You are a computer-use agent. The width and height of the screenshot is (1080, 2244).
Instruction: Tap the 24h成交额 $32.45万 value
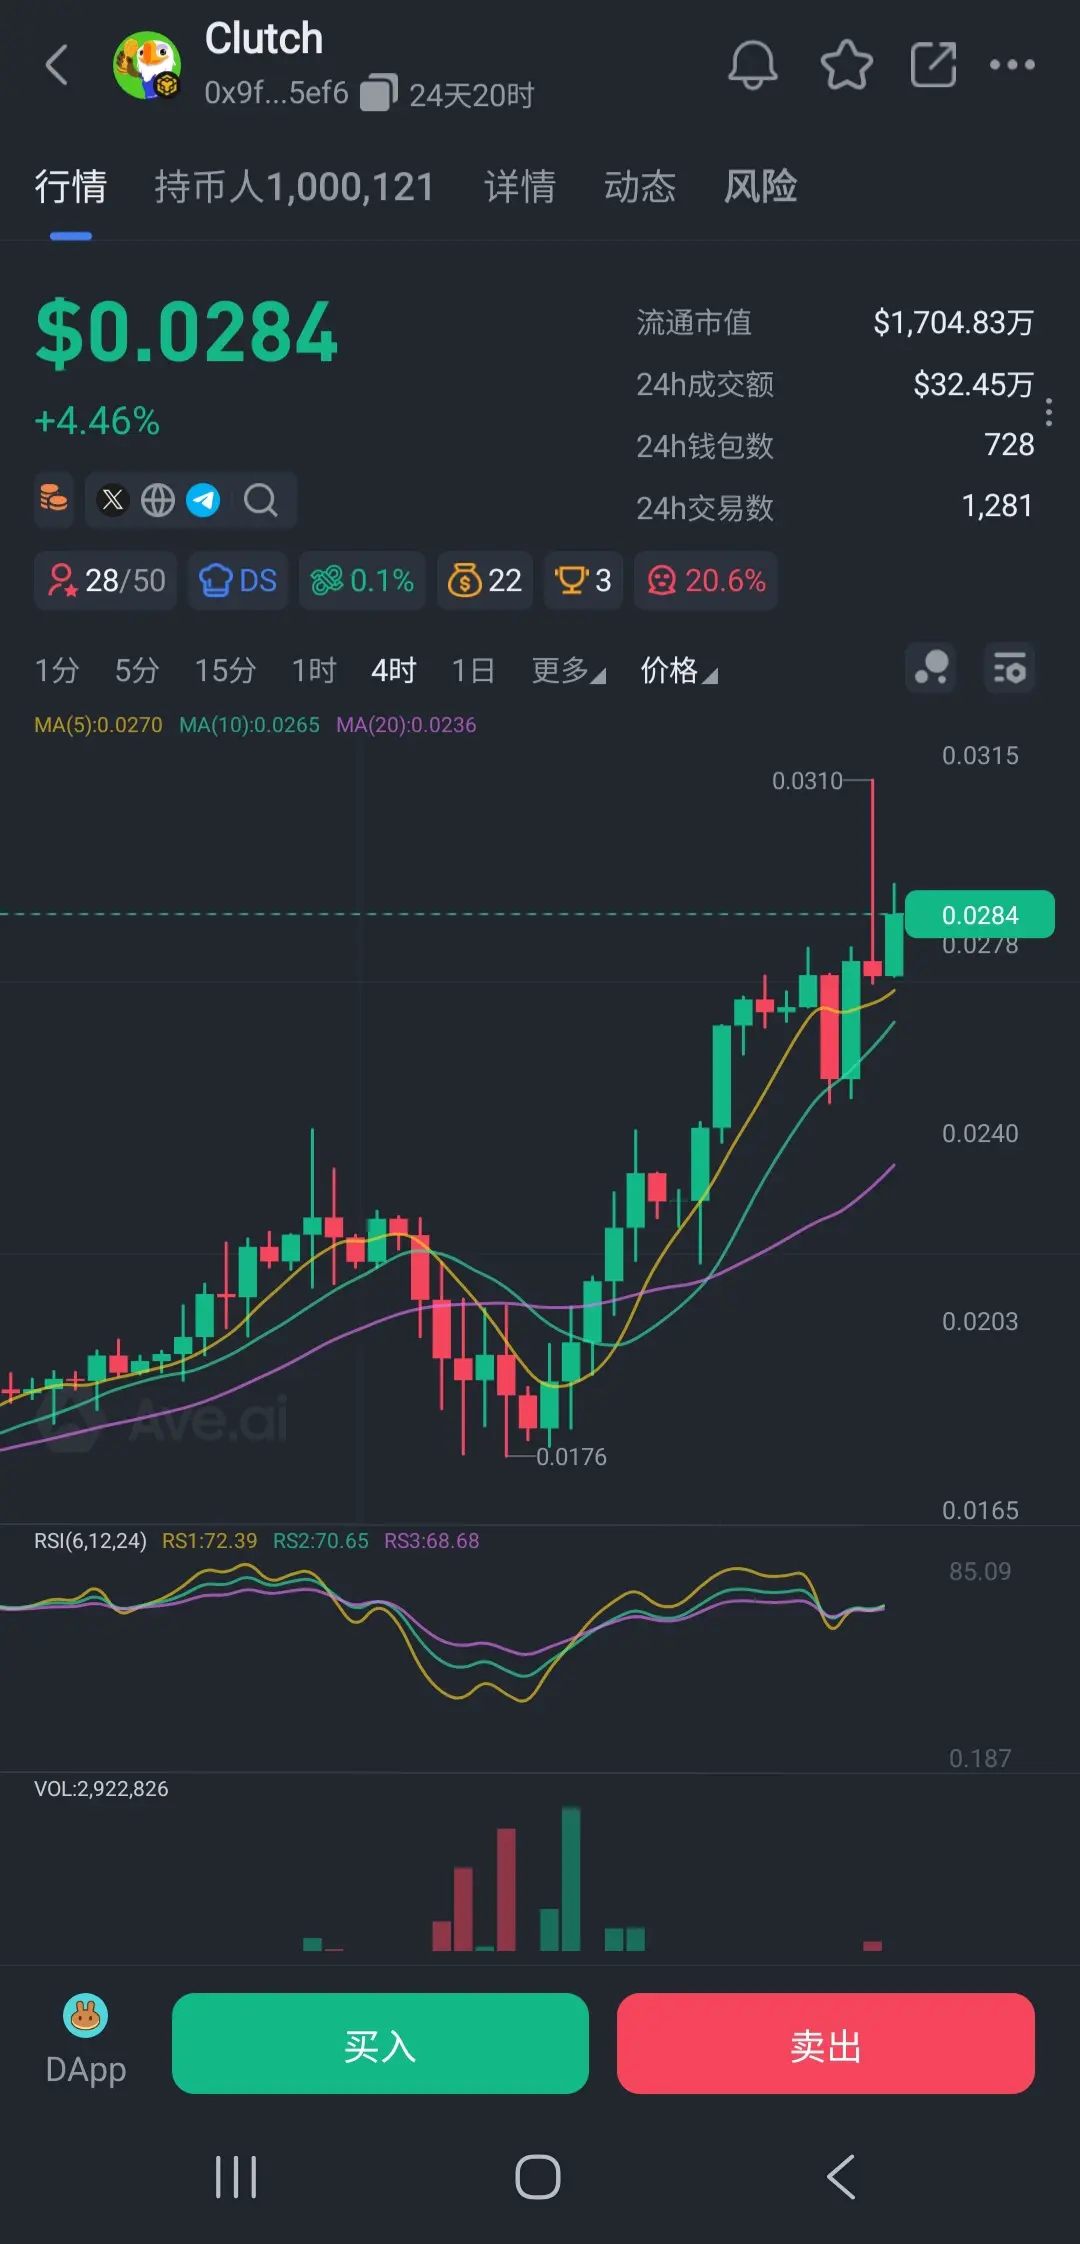tap(973, 384)
